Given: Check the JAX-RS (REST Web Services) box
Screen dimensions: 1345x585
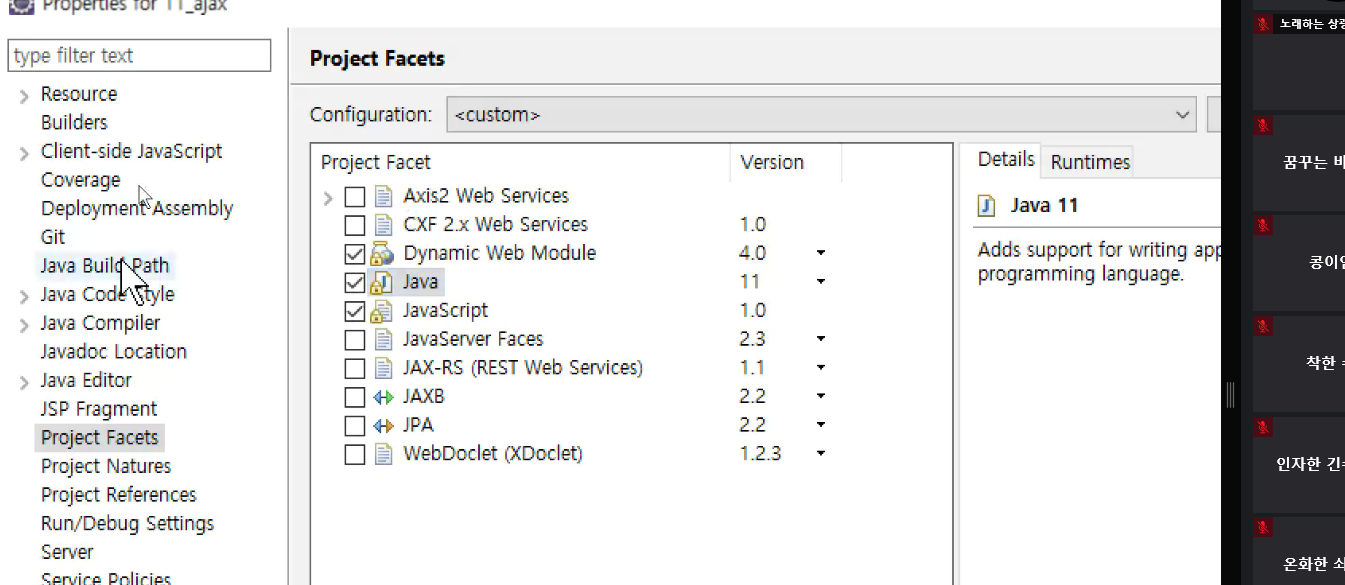Looking at the screenshot, I should pyautogui.click(x=355, y=368).
